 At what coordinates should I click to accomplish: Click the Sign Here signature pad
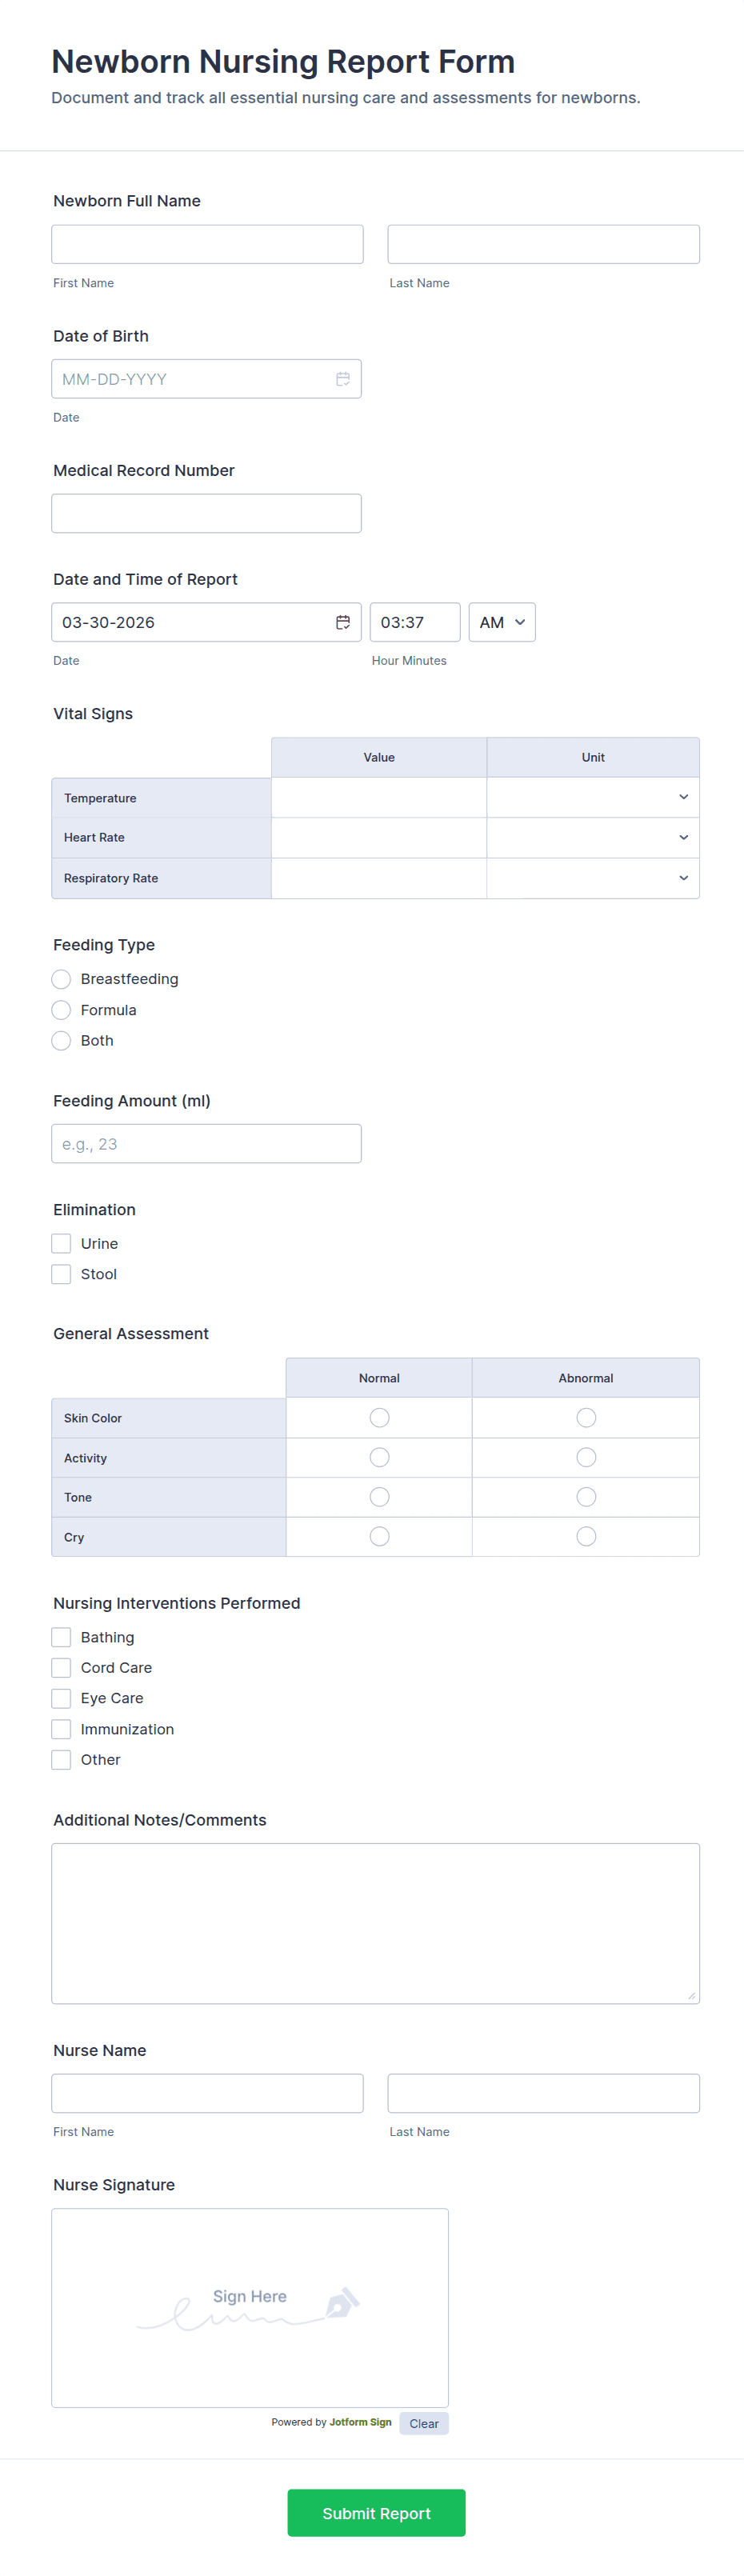(x=250, y=2307)
